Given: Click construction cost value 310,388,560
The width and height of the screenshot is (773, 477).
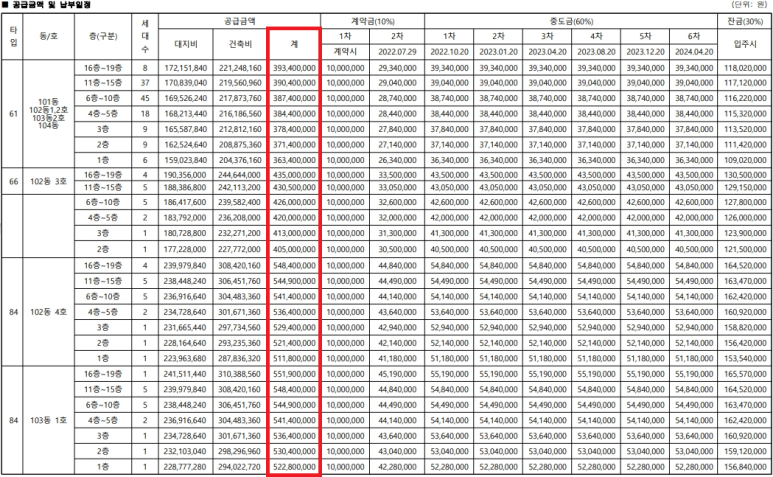Looking at the screenshot, I should (240, 374).
